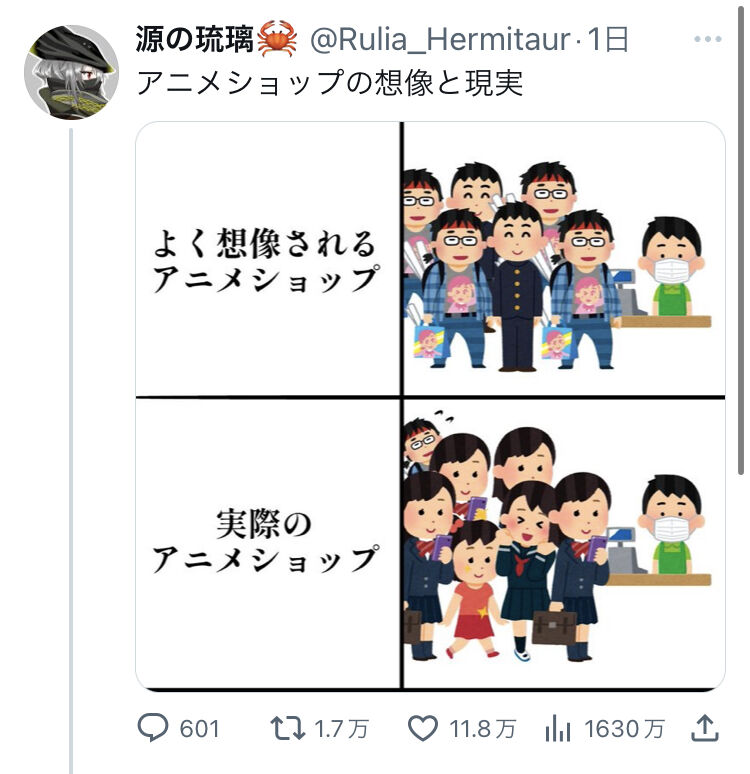750x774 pixels.
Task: Click the 1.7万 retweet count
Action: (341, 729)
